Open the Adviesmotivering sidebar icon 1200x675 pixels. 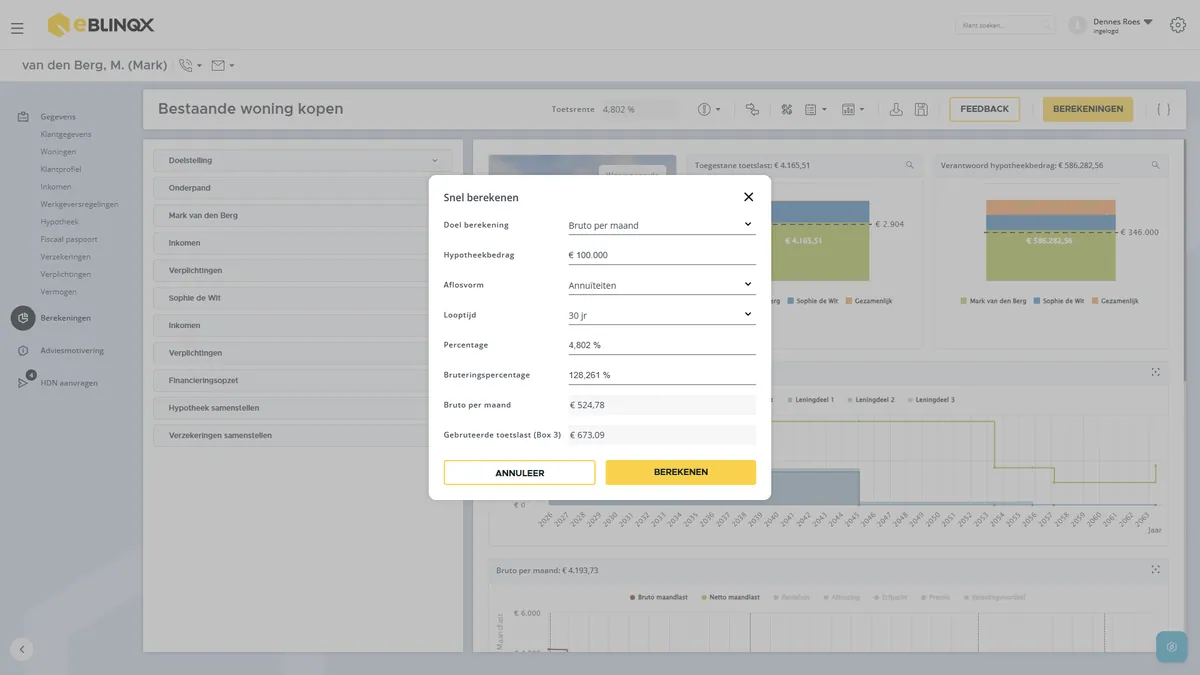pyautogui.click(x=23, y=351)
